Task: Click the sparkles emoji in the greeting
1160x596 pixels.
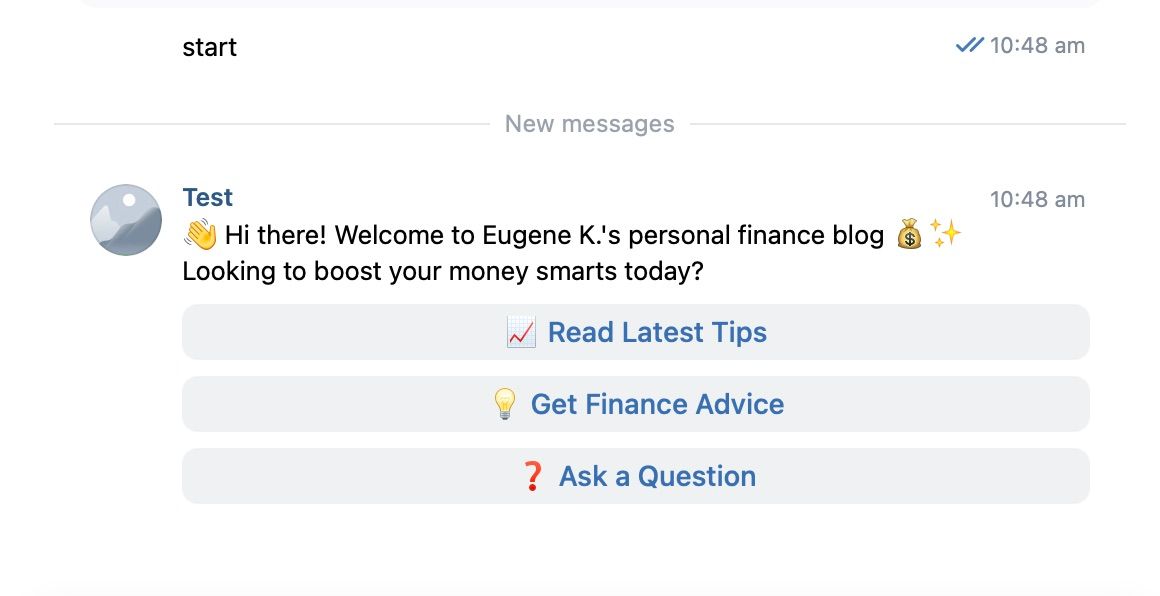Action: pyautogui.click(x=945, y=234)
